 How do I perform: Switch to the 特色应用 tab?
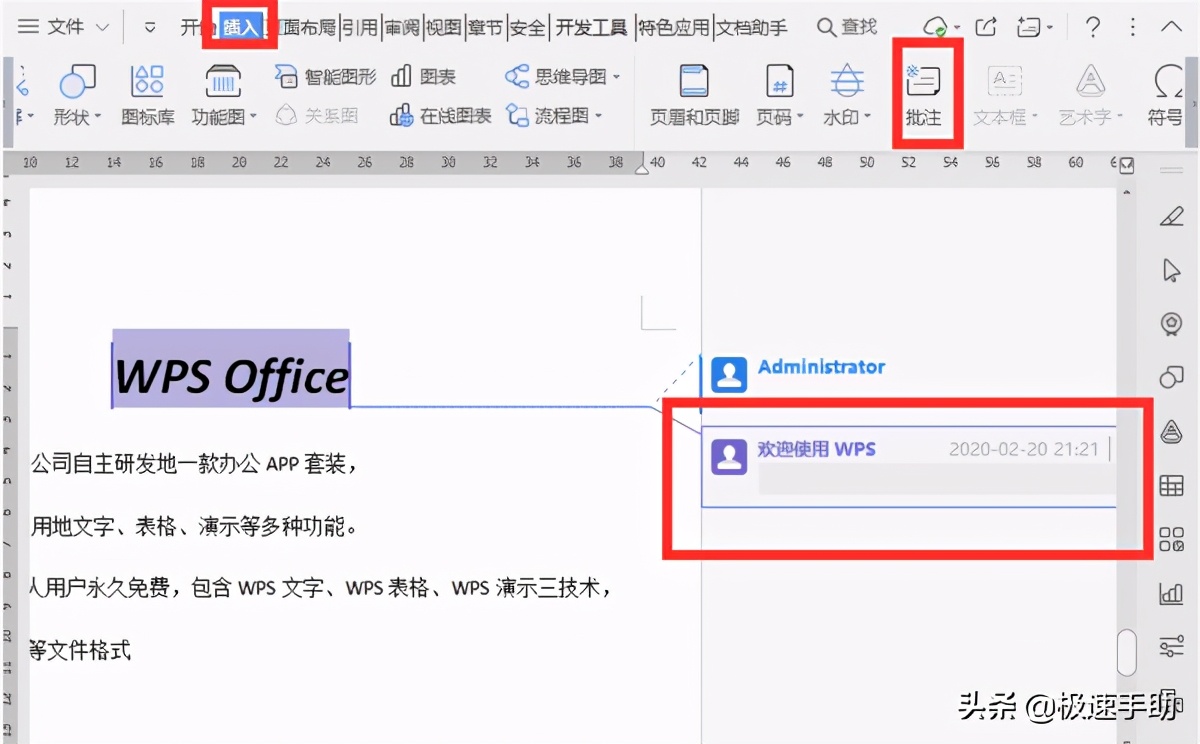coord(674,28)
